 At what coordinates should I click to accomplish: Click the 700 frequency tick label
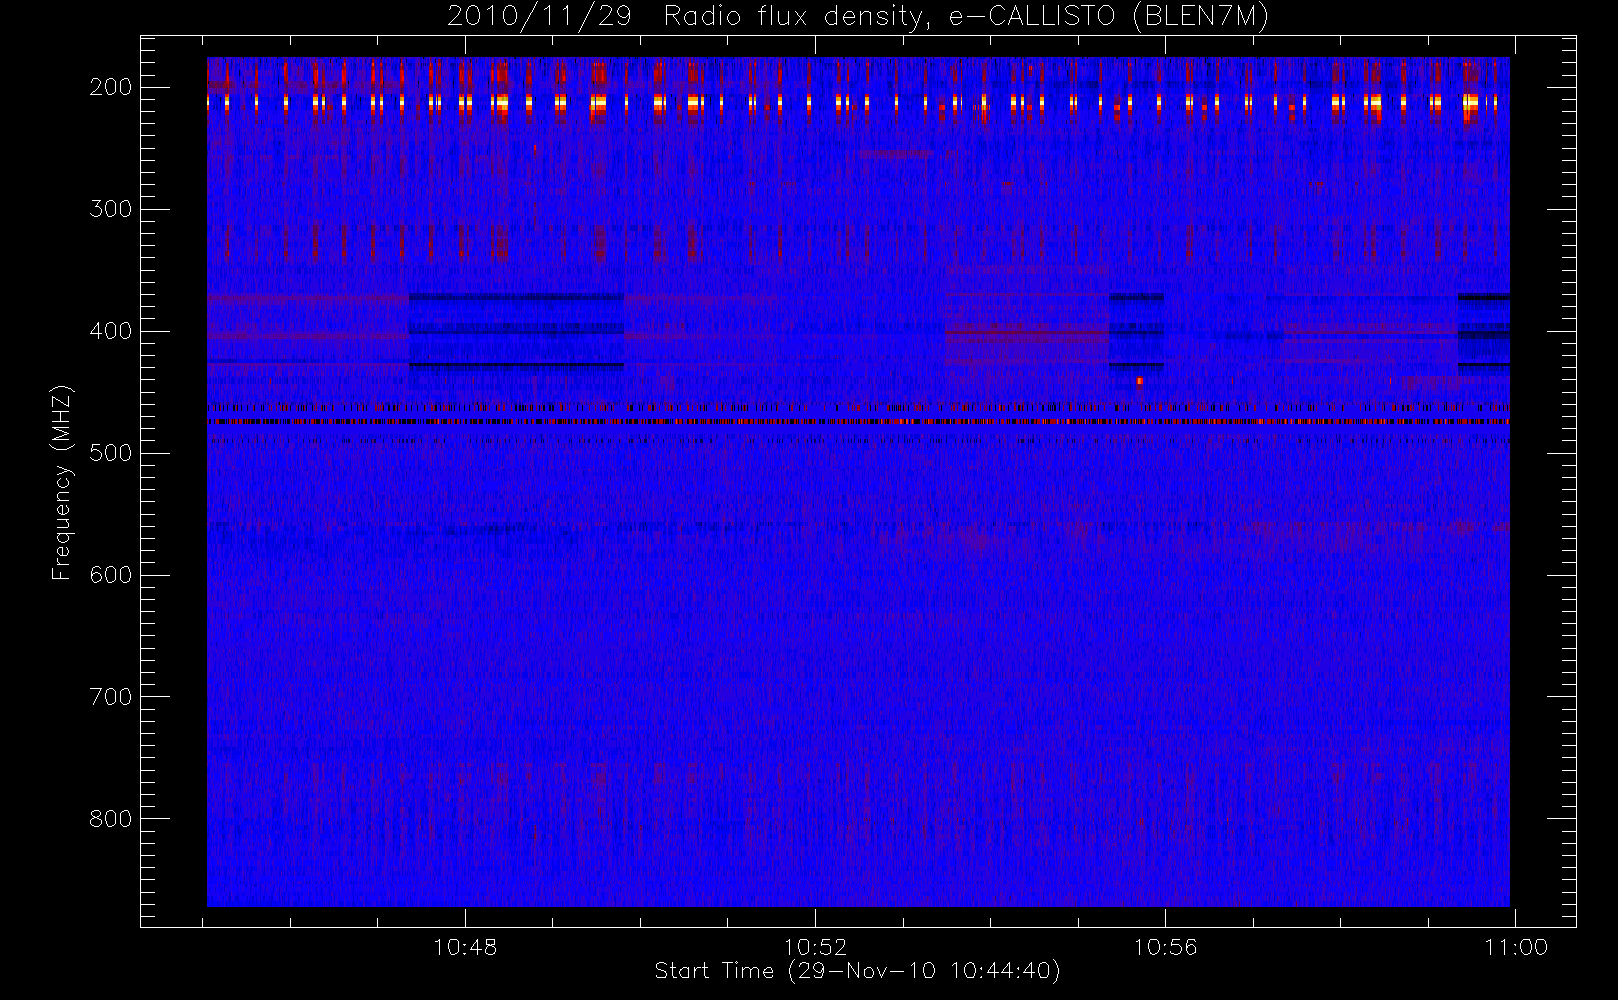pos(110,697)
